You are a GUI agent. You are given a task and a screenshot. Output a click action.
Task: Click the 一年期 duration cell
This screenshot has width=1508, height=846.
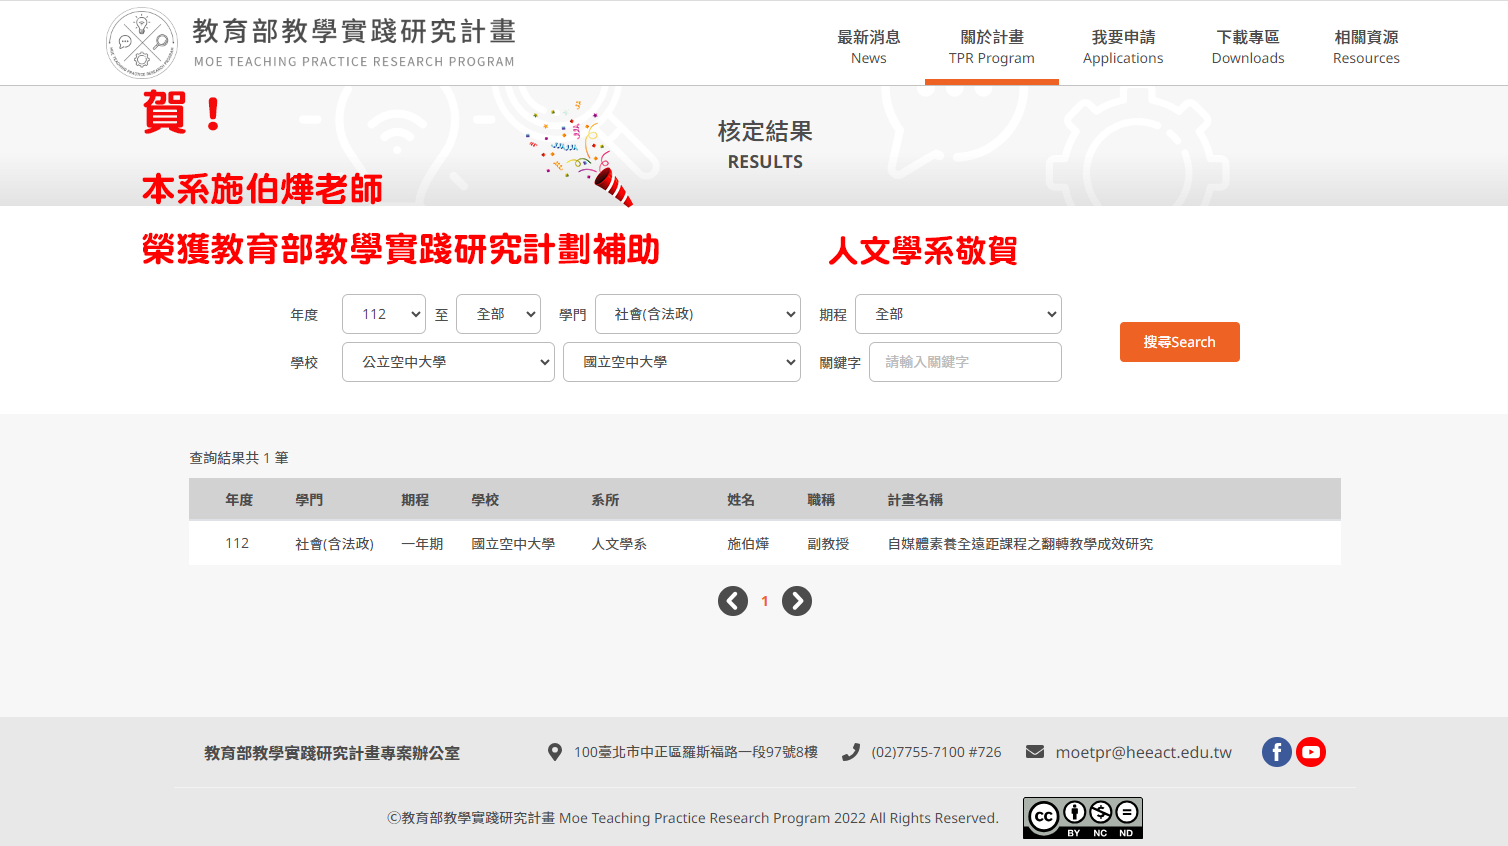[422, 544]
